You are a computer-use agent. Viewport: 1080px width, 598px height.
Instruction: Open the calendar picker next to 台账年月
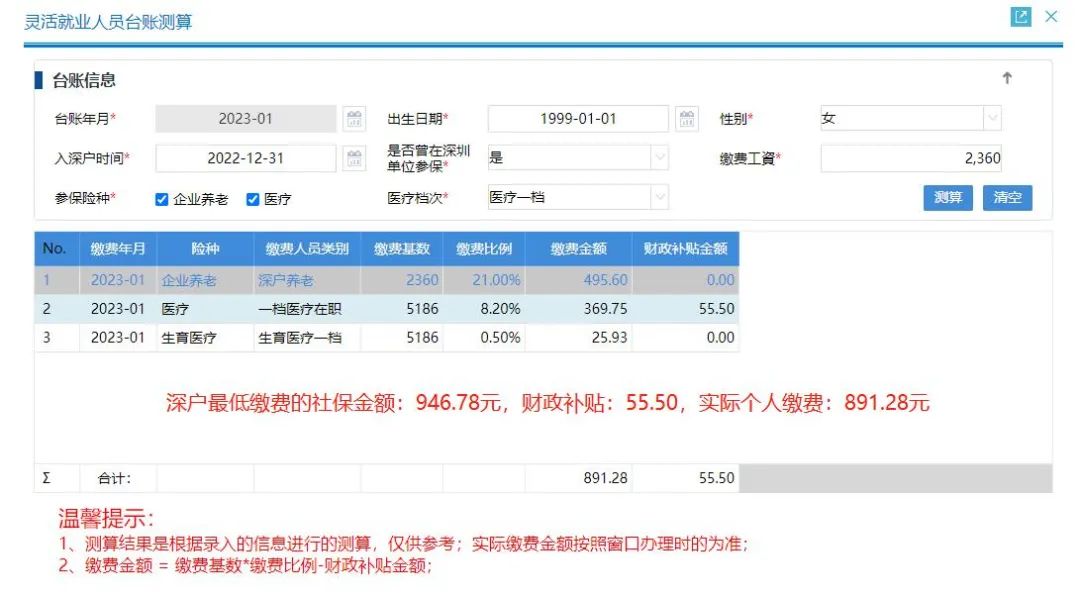(x=355, y=118)
